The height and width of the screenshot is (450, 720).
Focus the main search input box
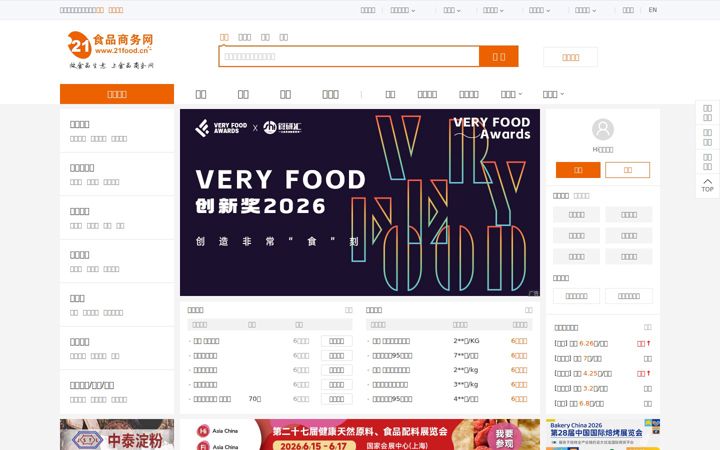point(349,56)
